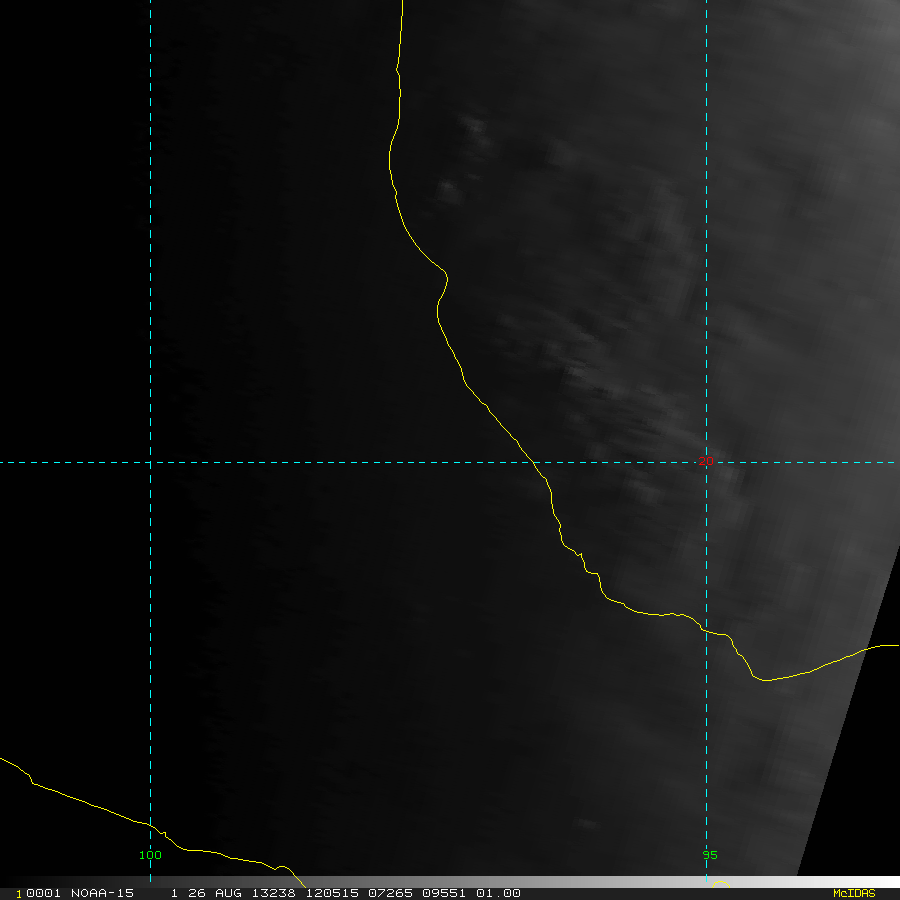Click intersection of 95 longitude and latitude lines
The height and width of the screenshot is (900, 900).
tap(706, 462)
